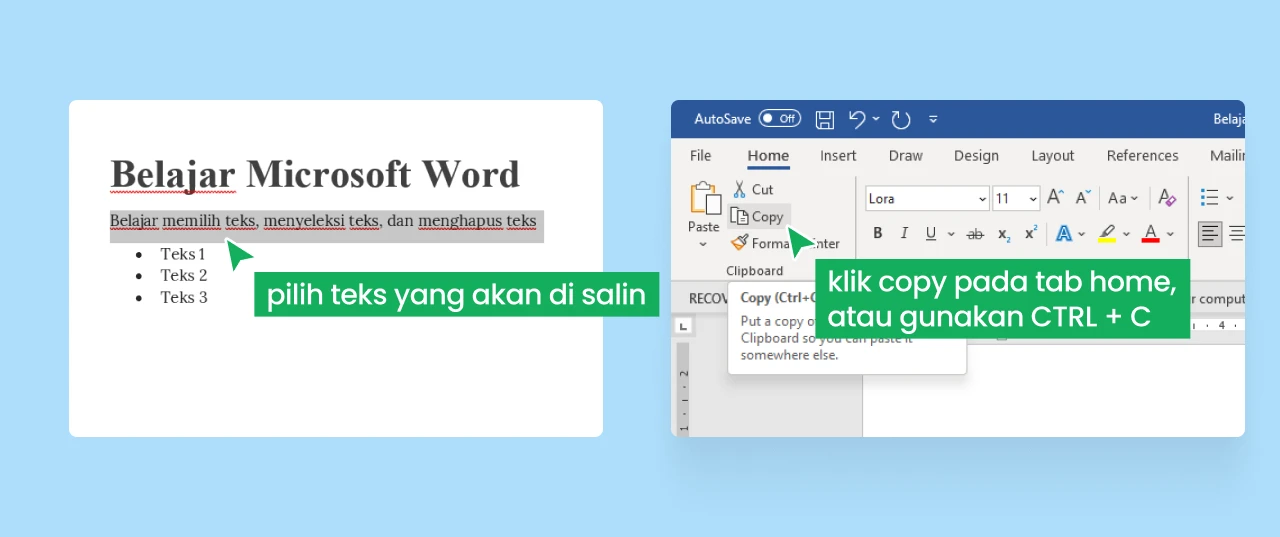Click Increase Font Size icon

pos(1055,198)
